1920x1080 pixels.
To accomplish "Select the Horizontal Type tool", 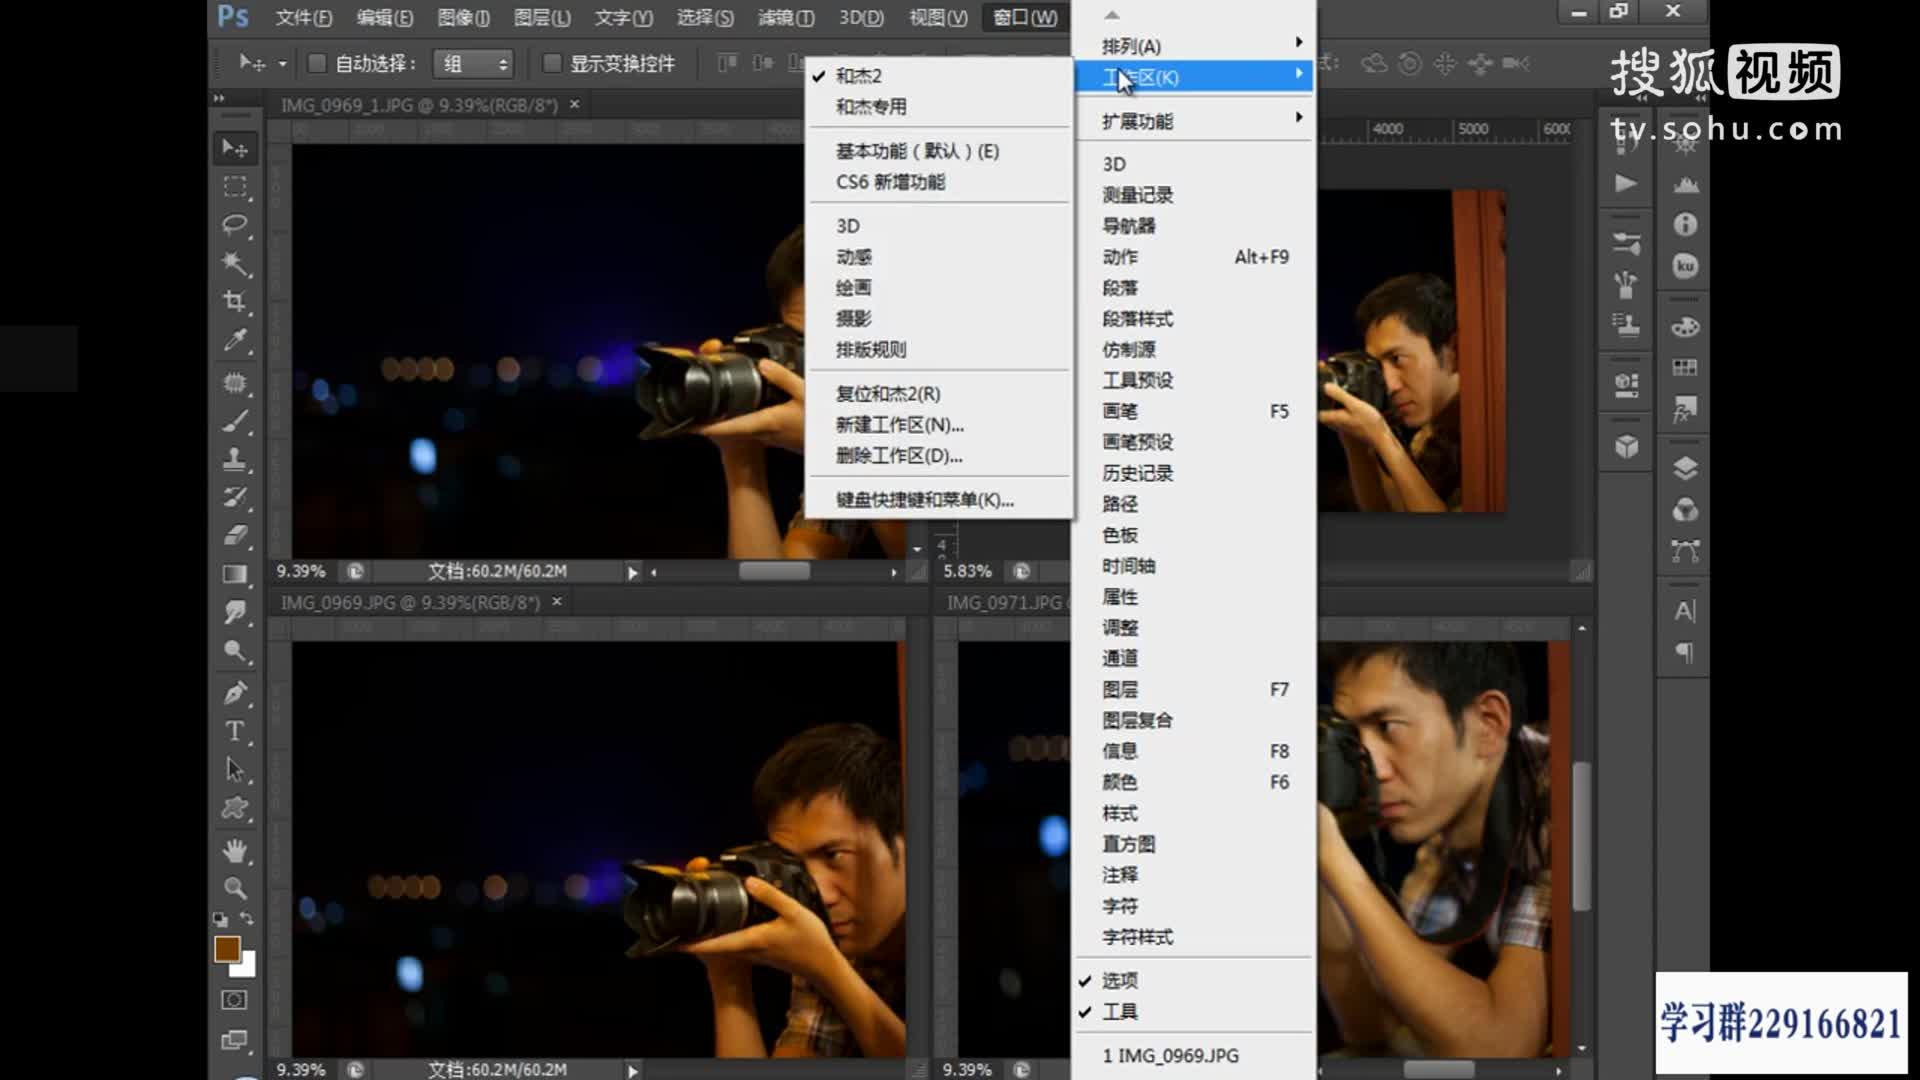I will tap(233, 731).
